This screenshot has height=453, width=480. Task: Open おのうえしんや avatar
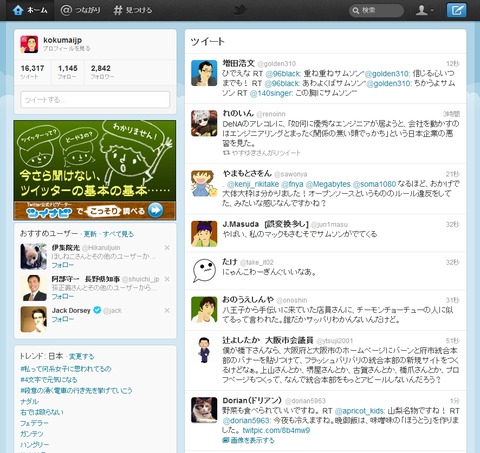pos(204,309)
